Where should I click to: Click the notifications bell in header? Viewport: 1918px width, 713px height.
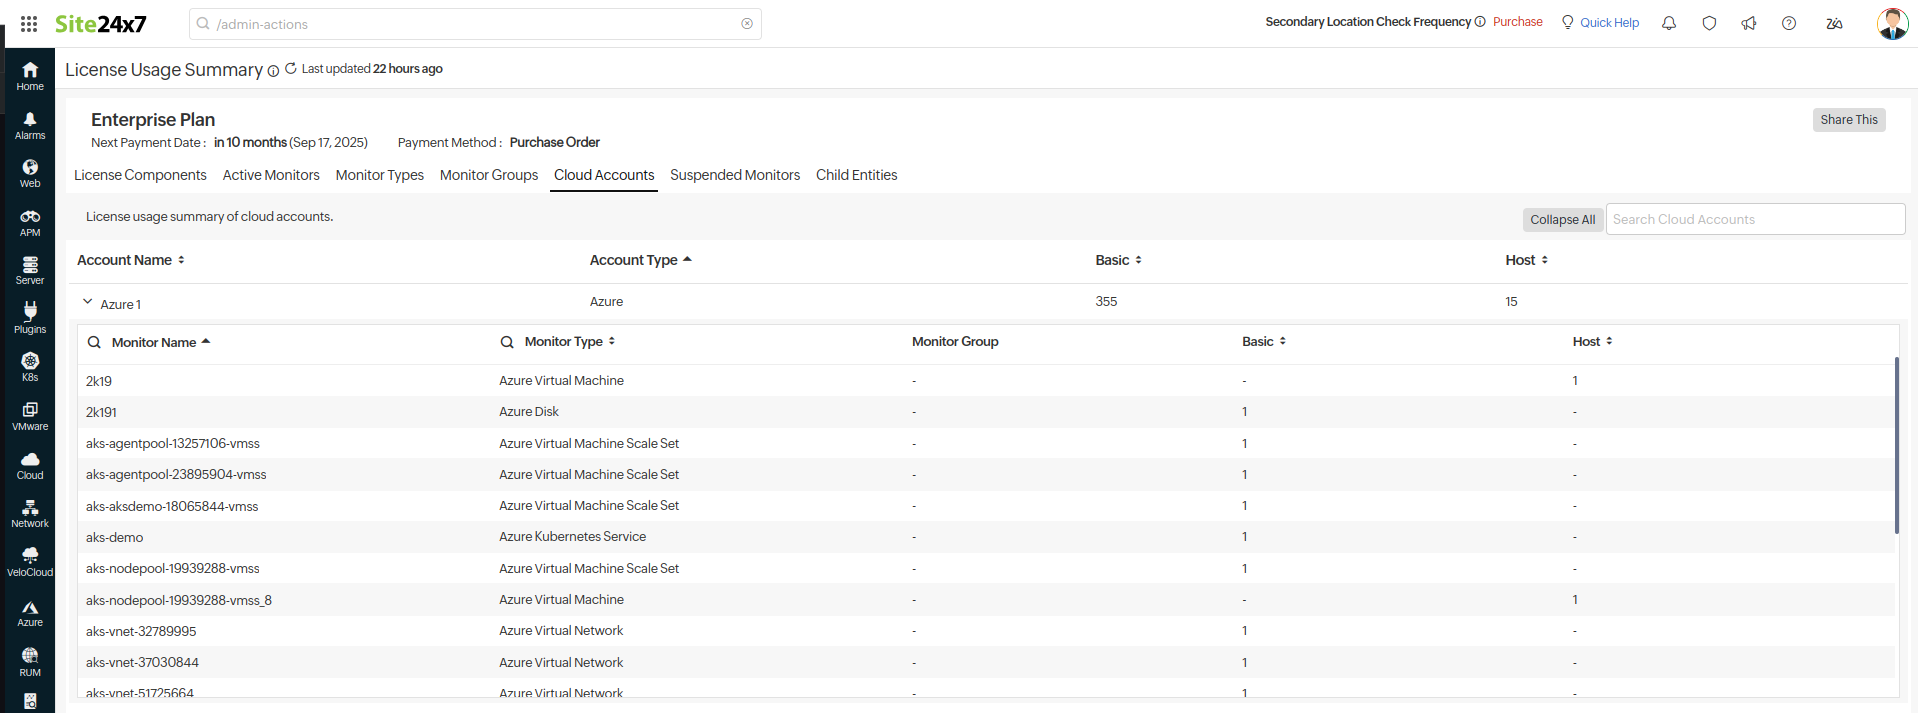pos(1669,23)
